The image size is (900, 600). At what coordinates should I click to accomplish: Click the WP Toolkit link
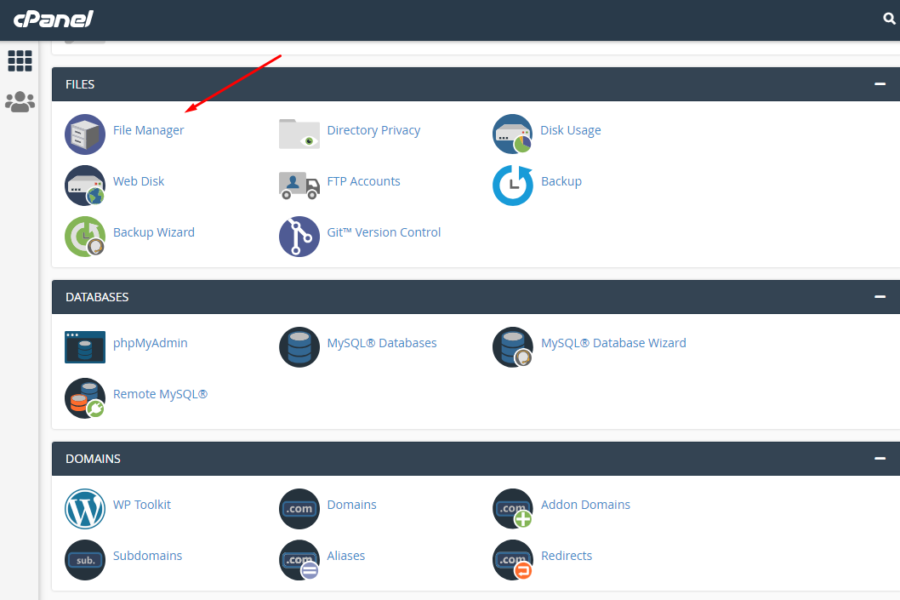[x=142, y=505]
